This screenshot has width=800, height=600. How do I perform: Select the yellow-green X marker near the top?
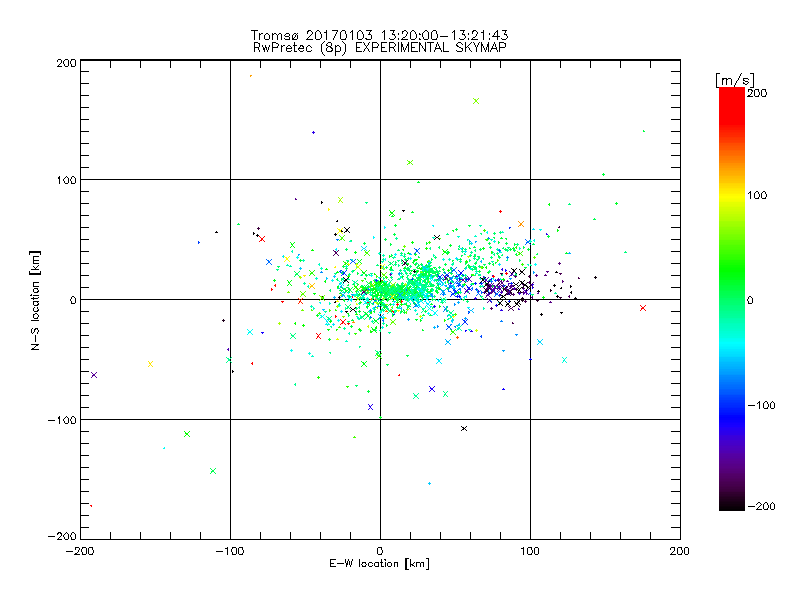(x=476, y=101)
